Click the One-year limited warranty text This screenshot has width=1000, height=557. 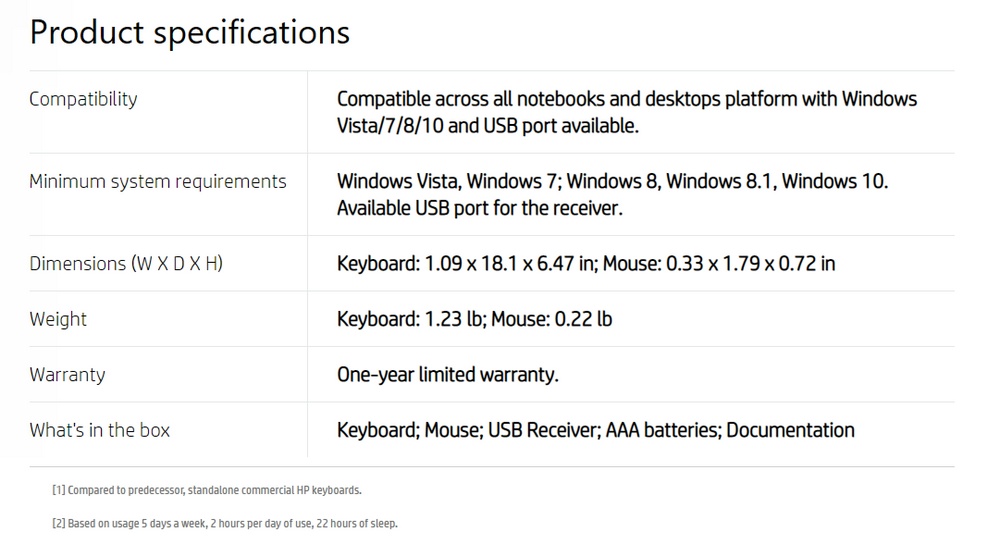[448, 375]
